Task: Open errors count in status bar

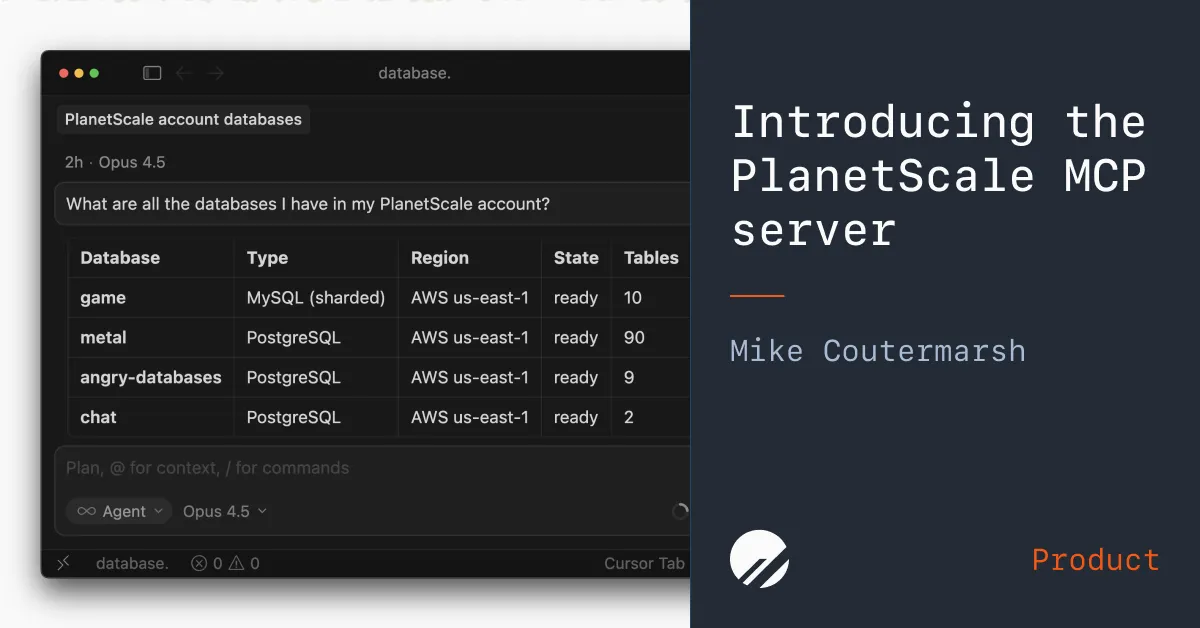Action: [207, 563]
